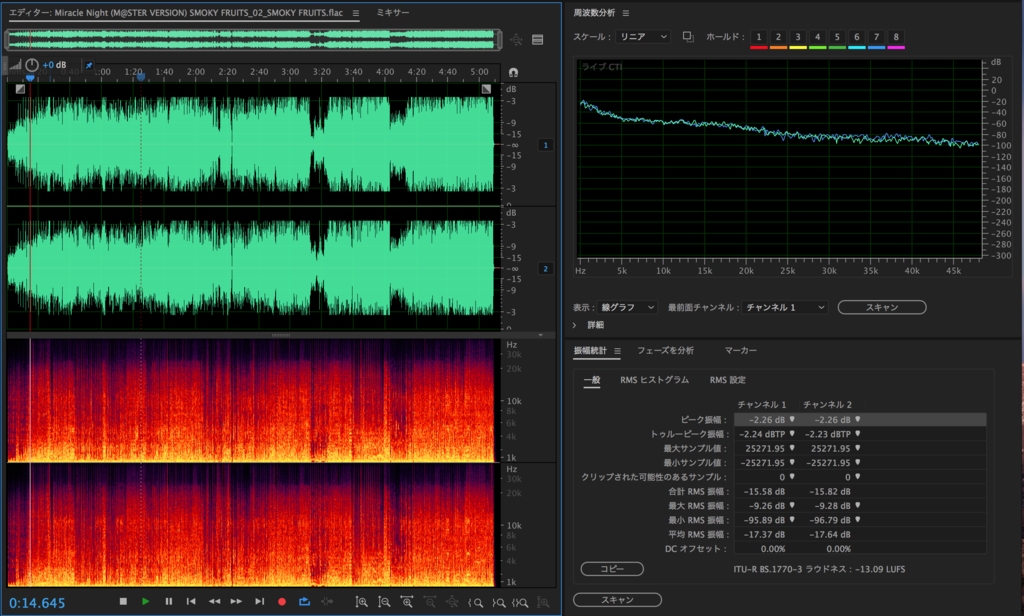The width and height of the screenshot is (1024, 616).
Task: Toggle channel 1 enable button on waveform
Action: pos(545,145)
